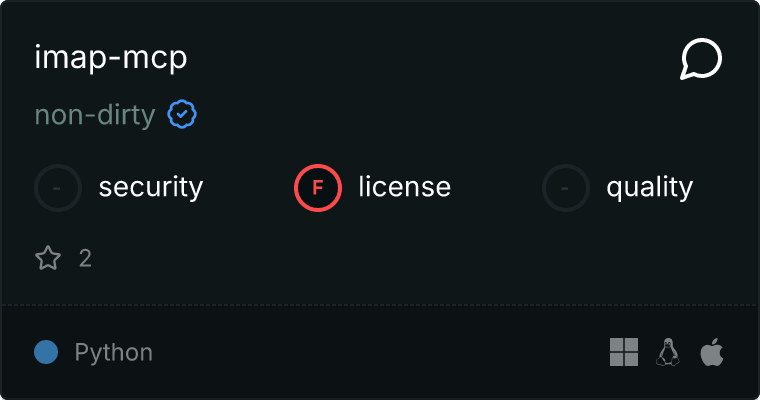Click the Apple macOS icon
The height and width of the screenshot is (400, 760).
tap(711, 352)
